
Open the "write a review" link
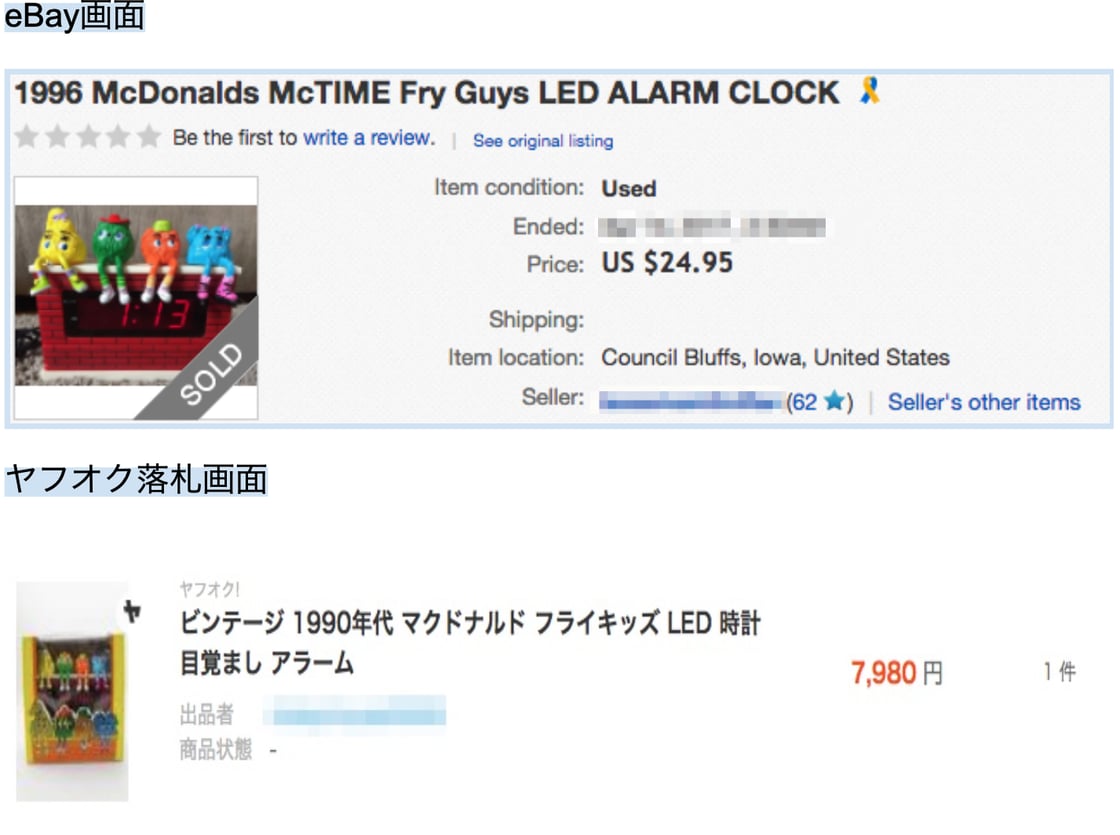[x=369, y=138]
